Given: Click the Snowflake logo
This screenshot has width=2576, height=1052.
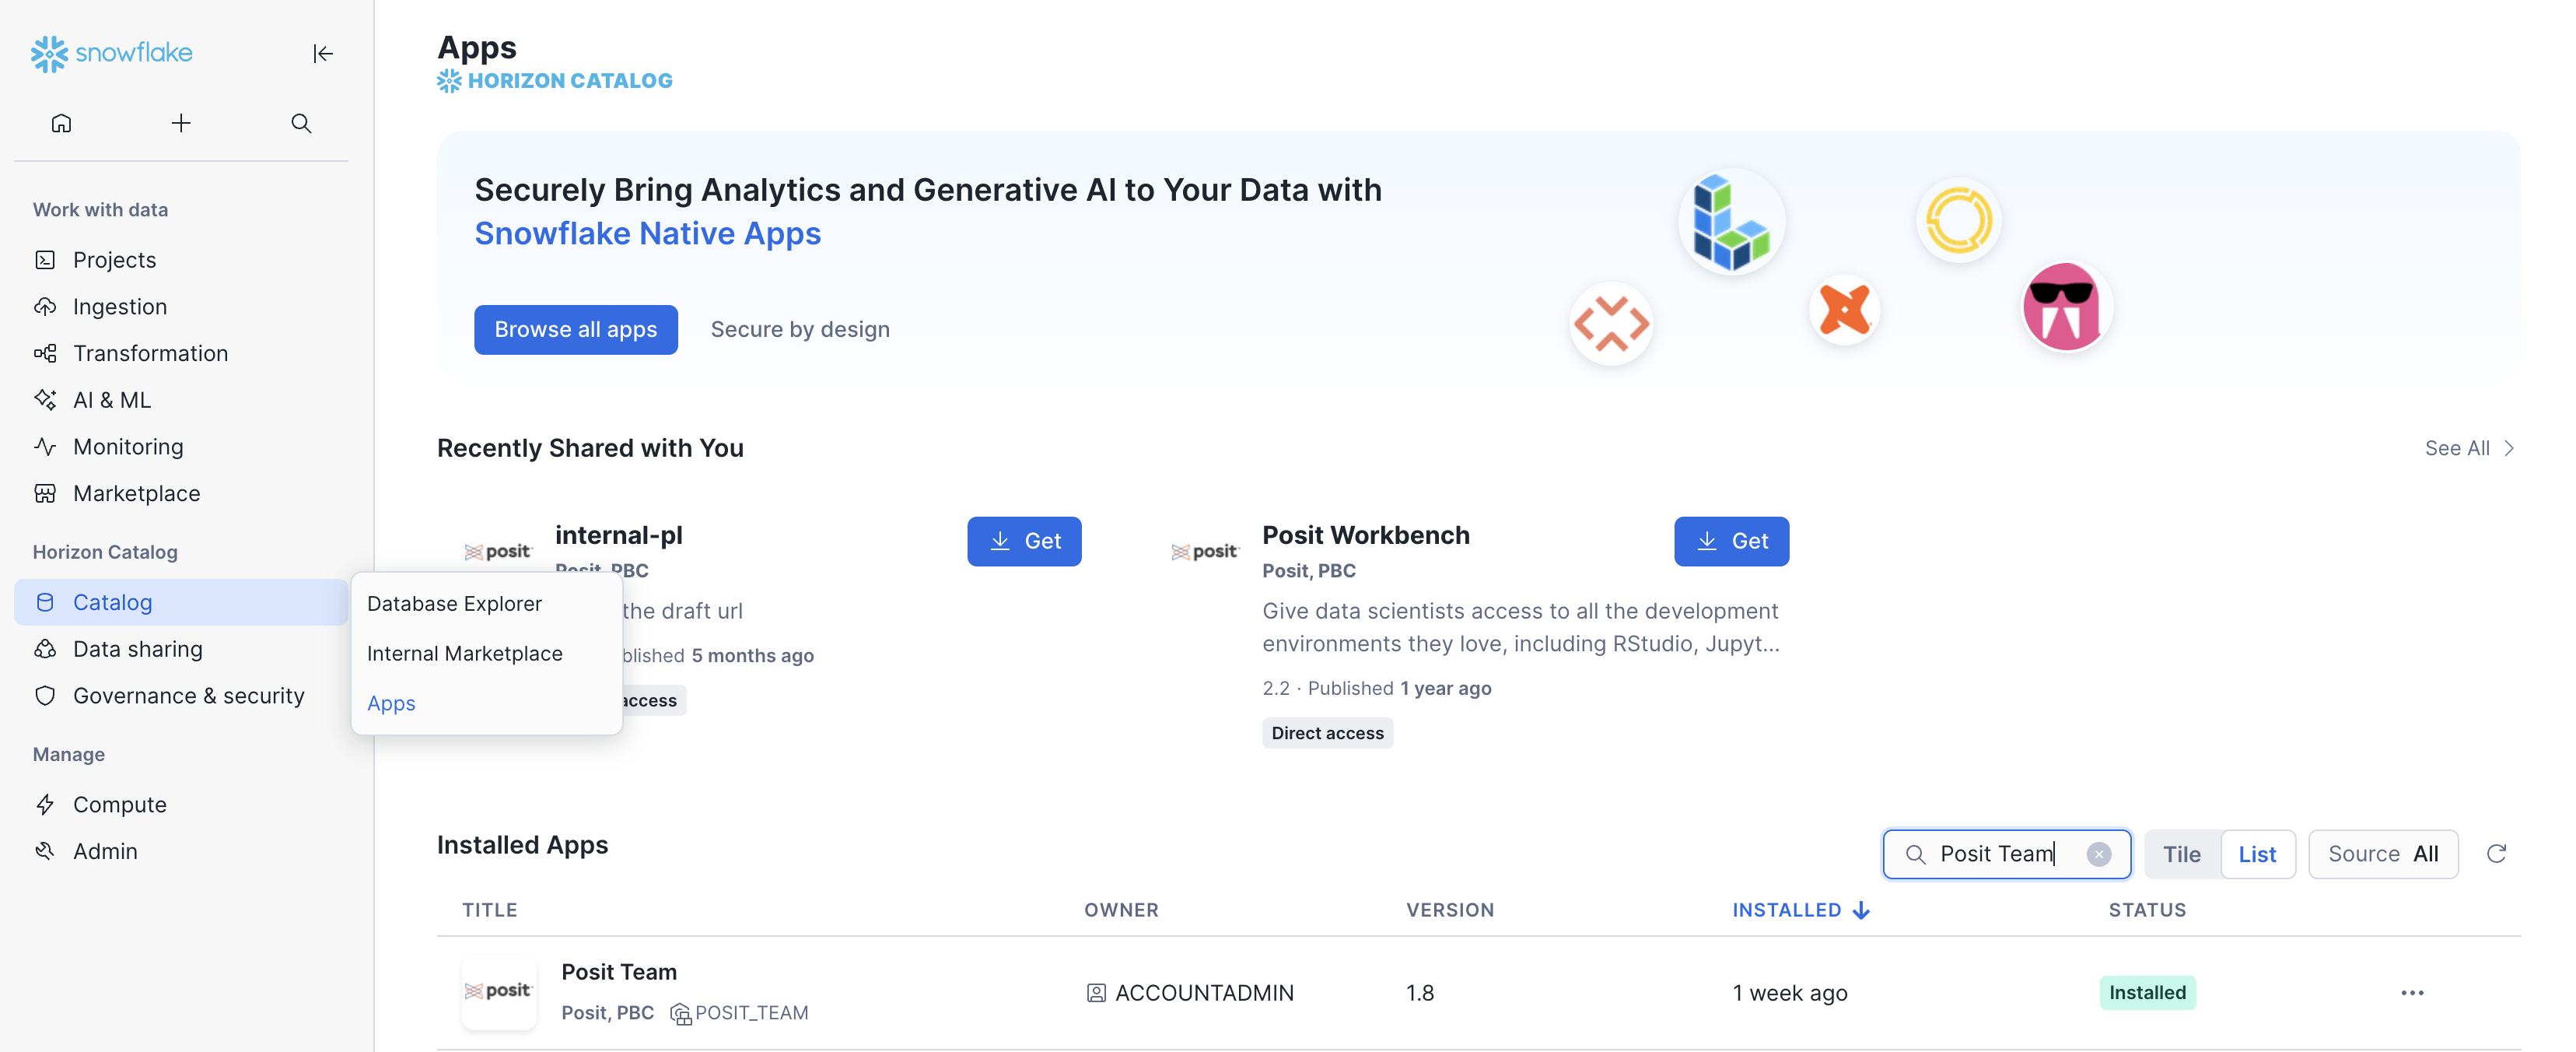Looking at the screenshot, I should click(112, 53).
